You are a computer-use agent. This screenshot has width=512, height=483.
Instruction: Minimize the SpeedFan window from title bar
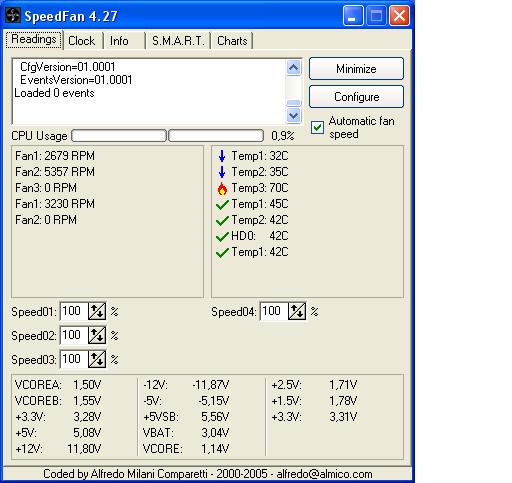[353, 16]
